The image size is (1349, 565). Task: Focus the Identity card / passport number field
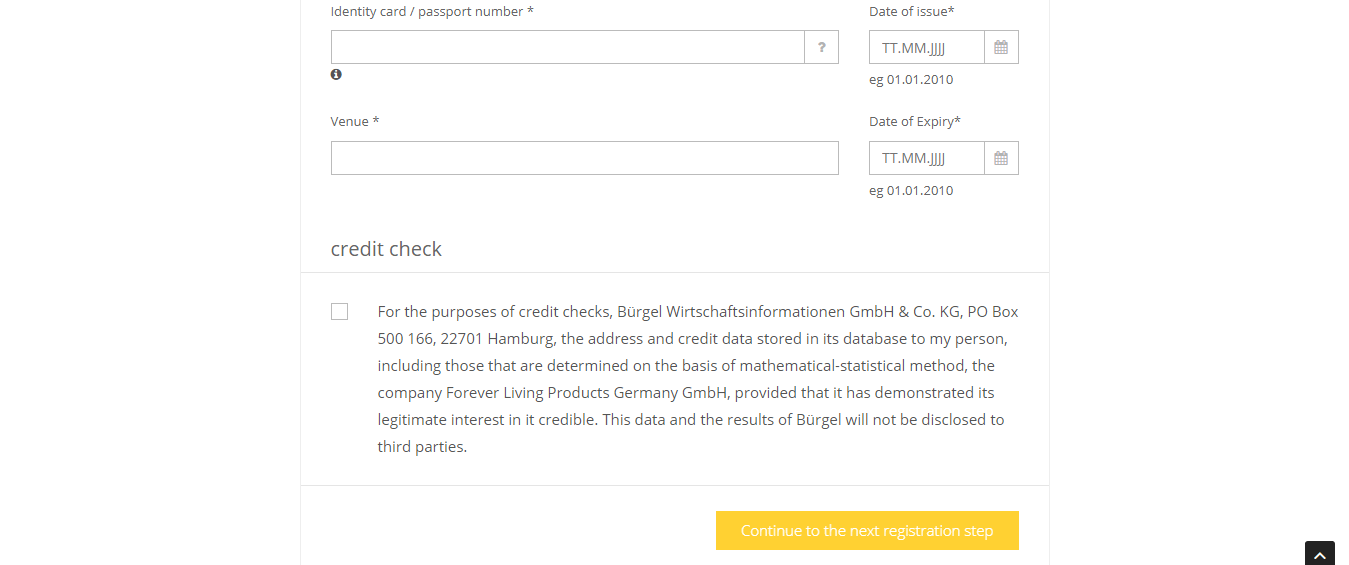pos(567,47)
